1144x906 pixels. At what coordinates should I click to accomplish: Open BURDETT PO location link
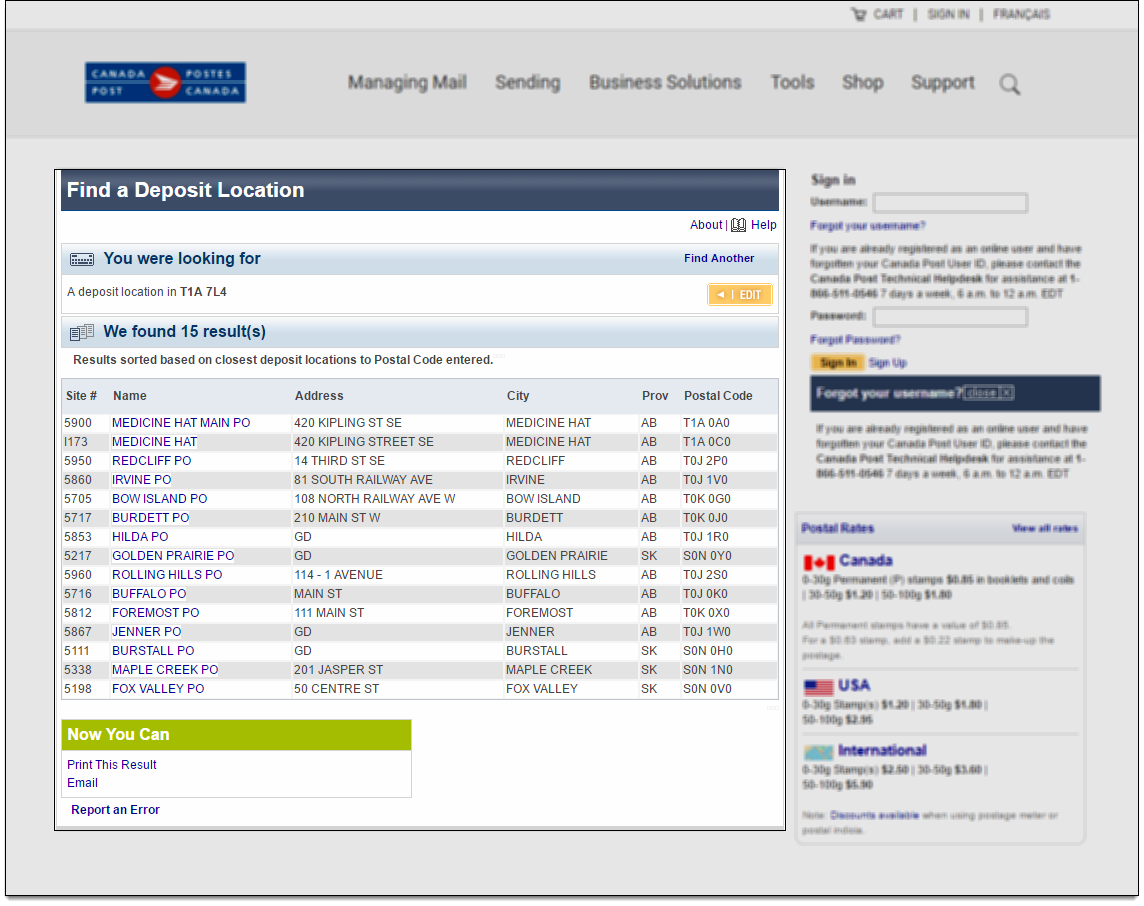pyautogui.click(x=150, y=518)
